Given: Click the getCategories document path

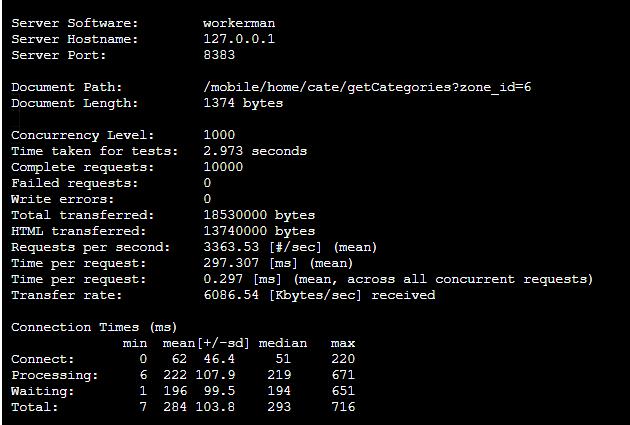Looking at the screenshot, I should pos(367,88).
